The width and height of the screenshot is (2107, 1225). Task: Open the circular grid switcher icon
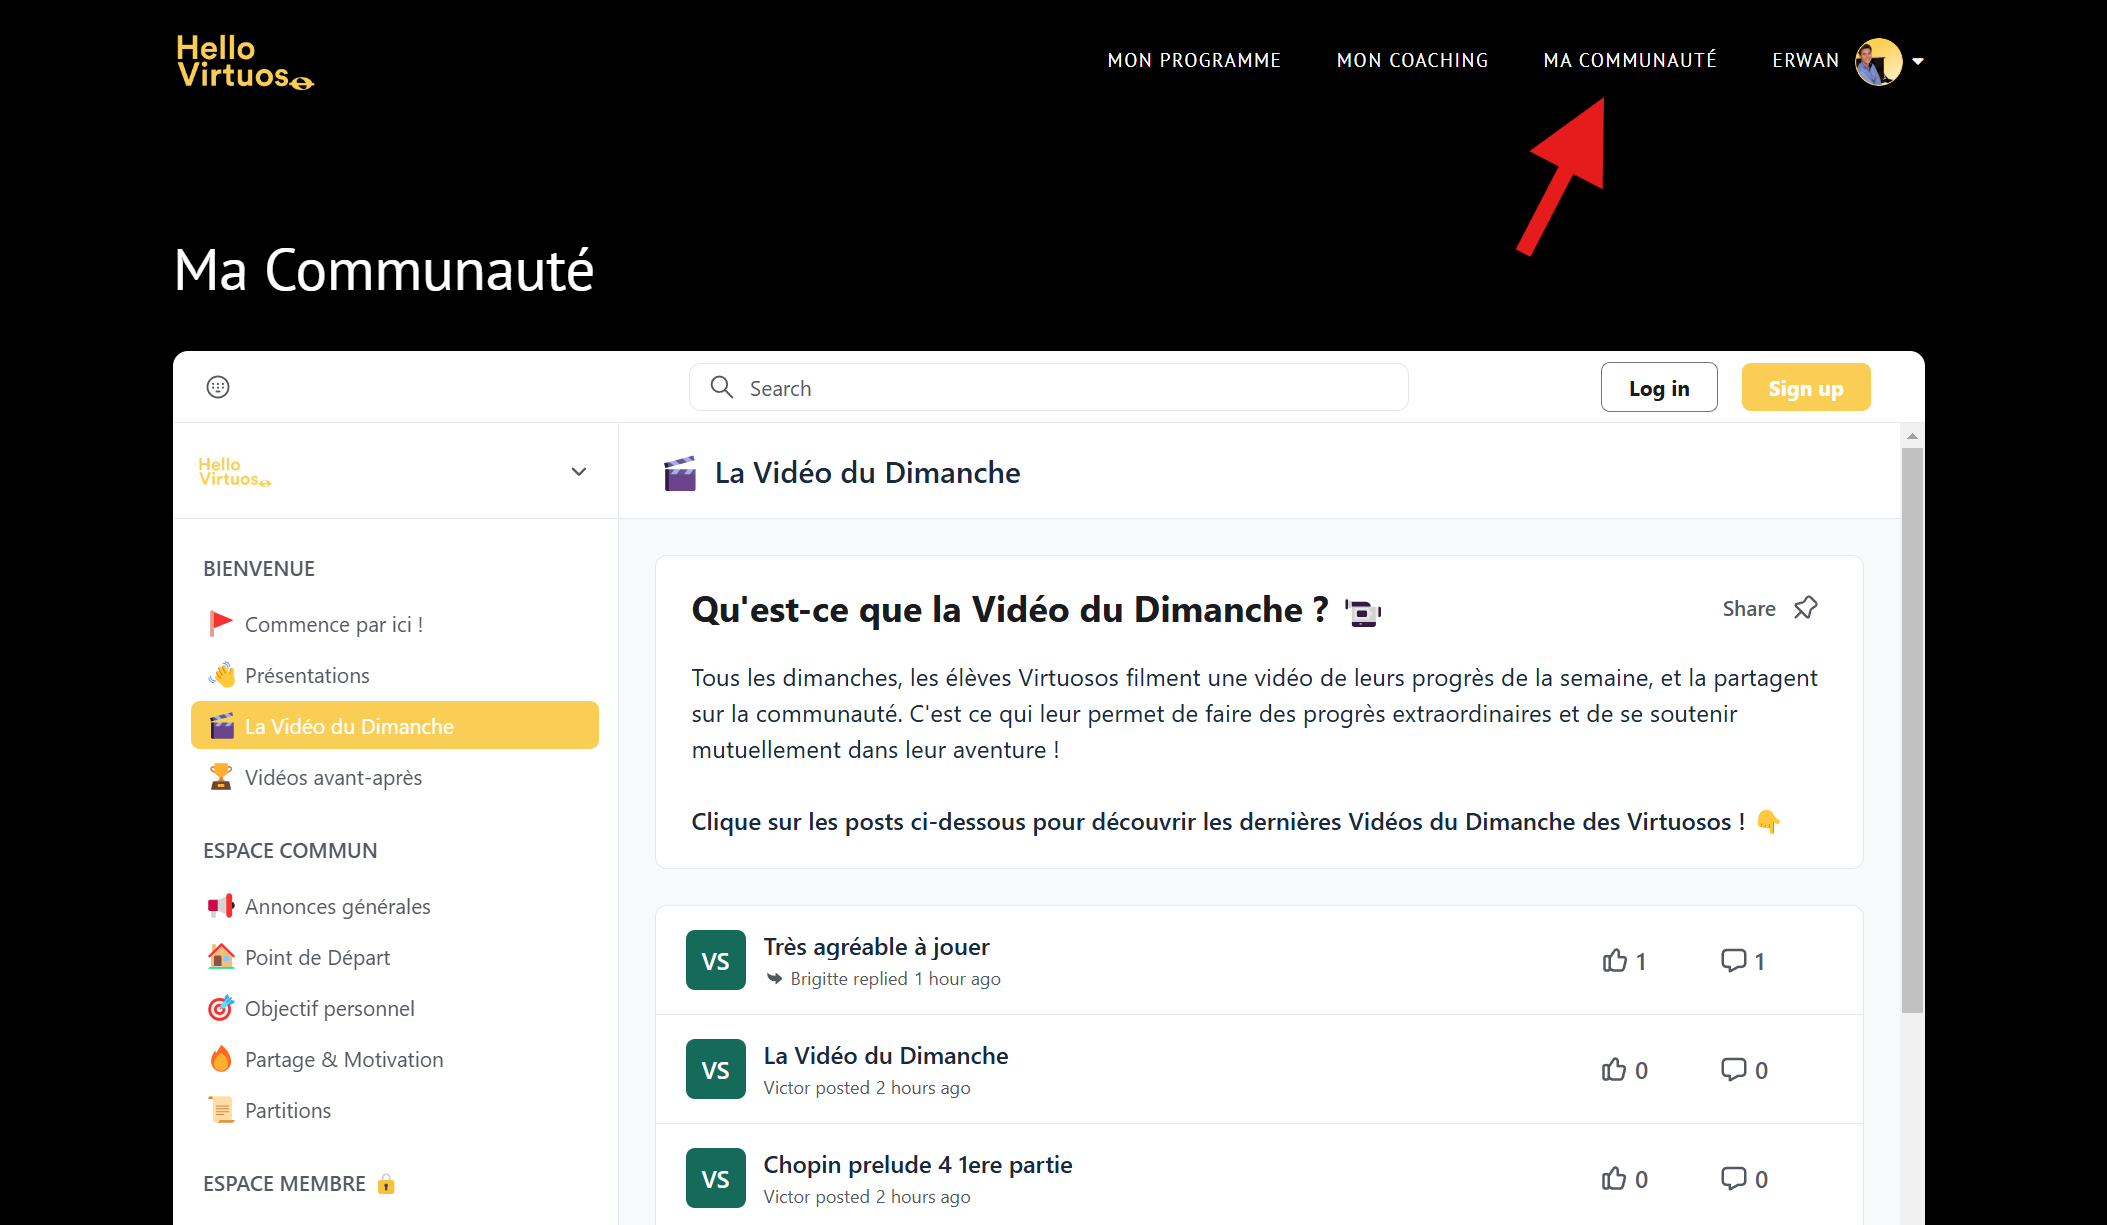coord(218,387)
